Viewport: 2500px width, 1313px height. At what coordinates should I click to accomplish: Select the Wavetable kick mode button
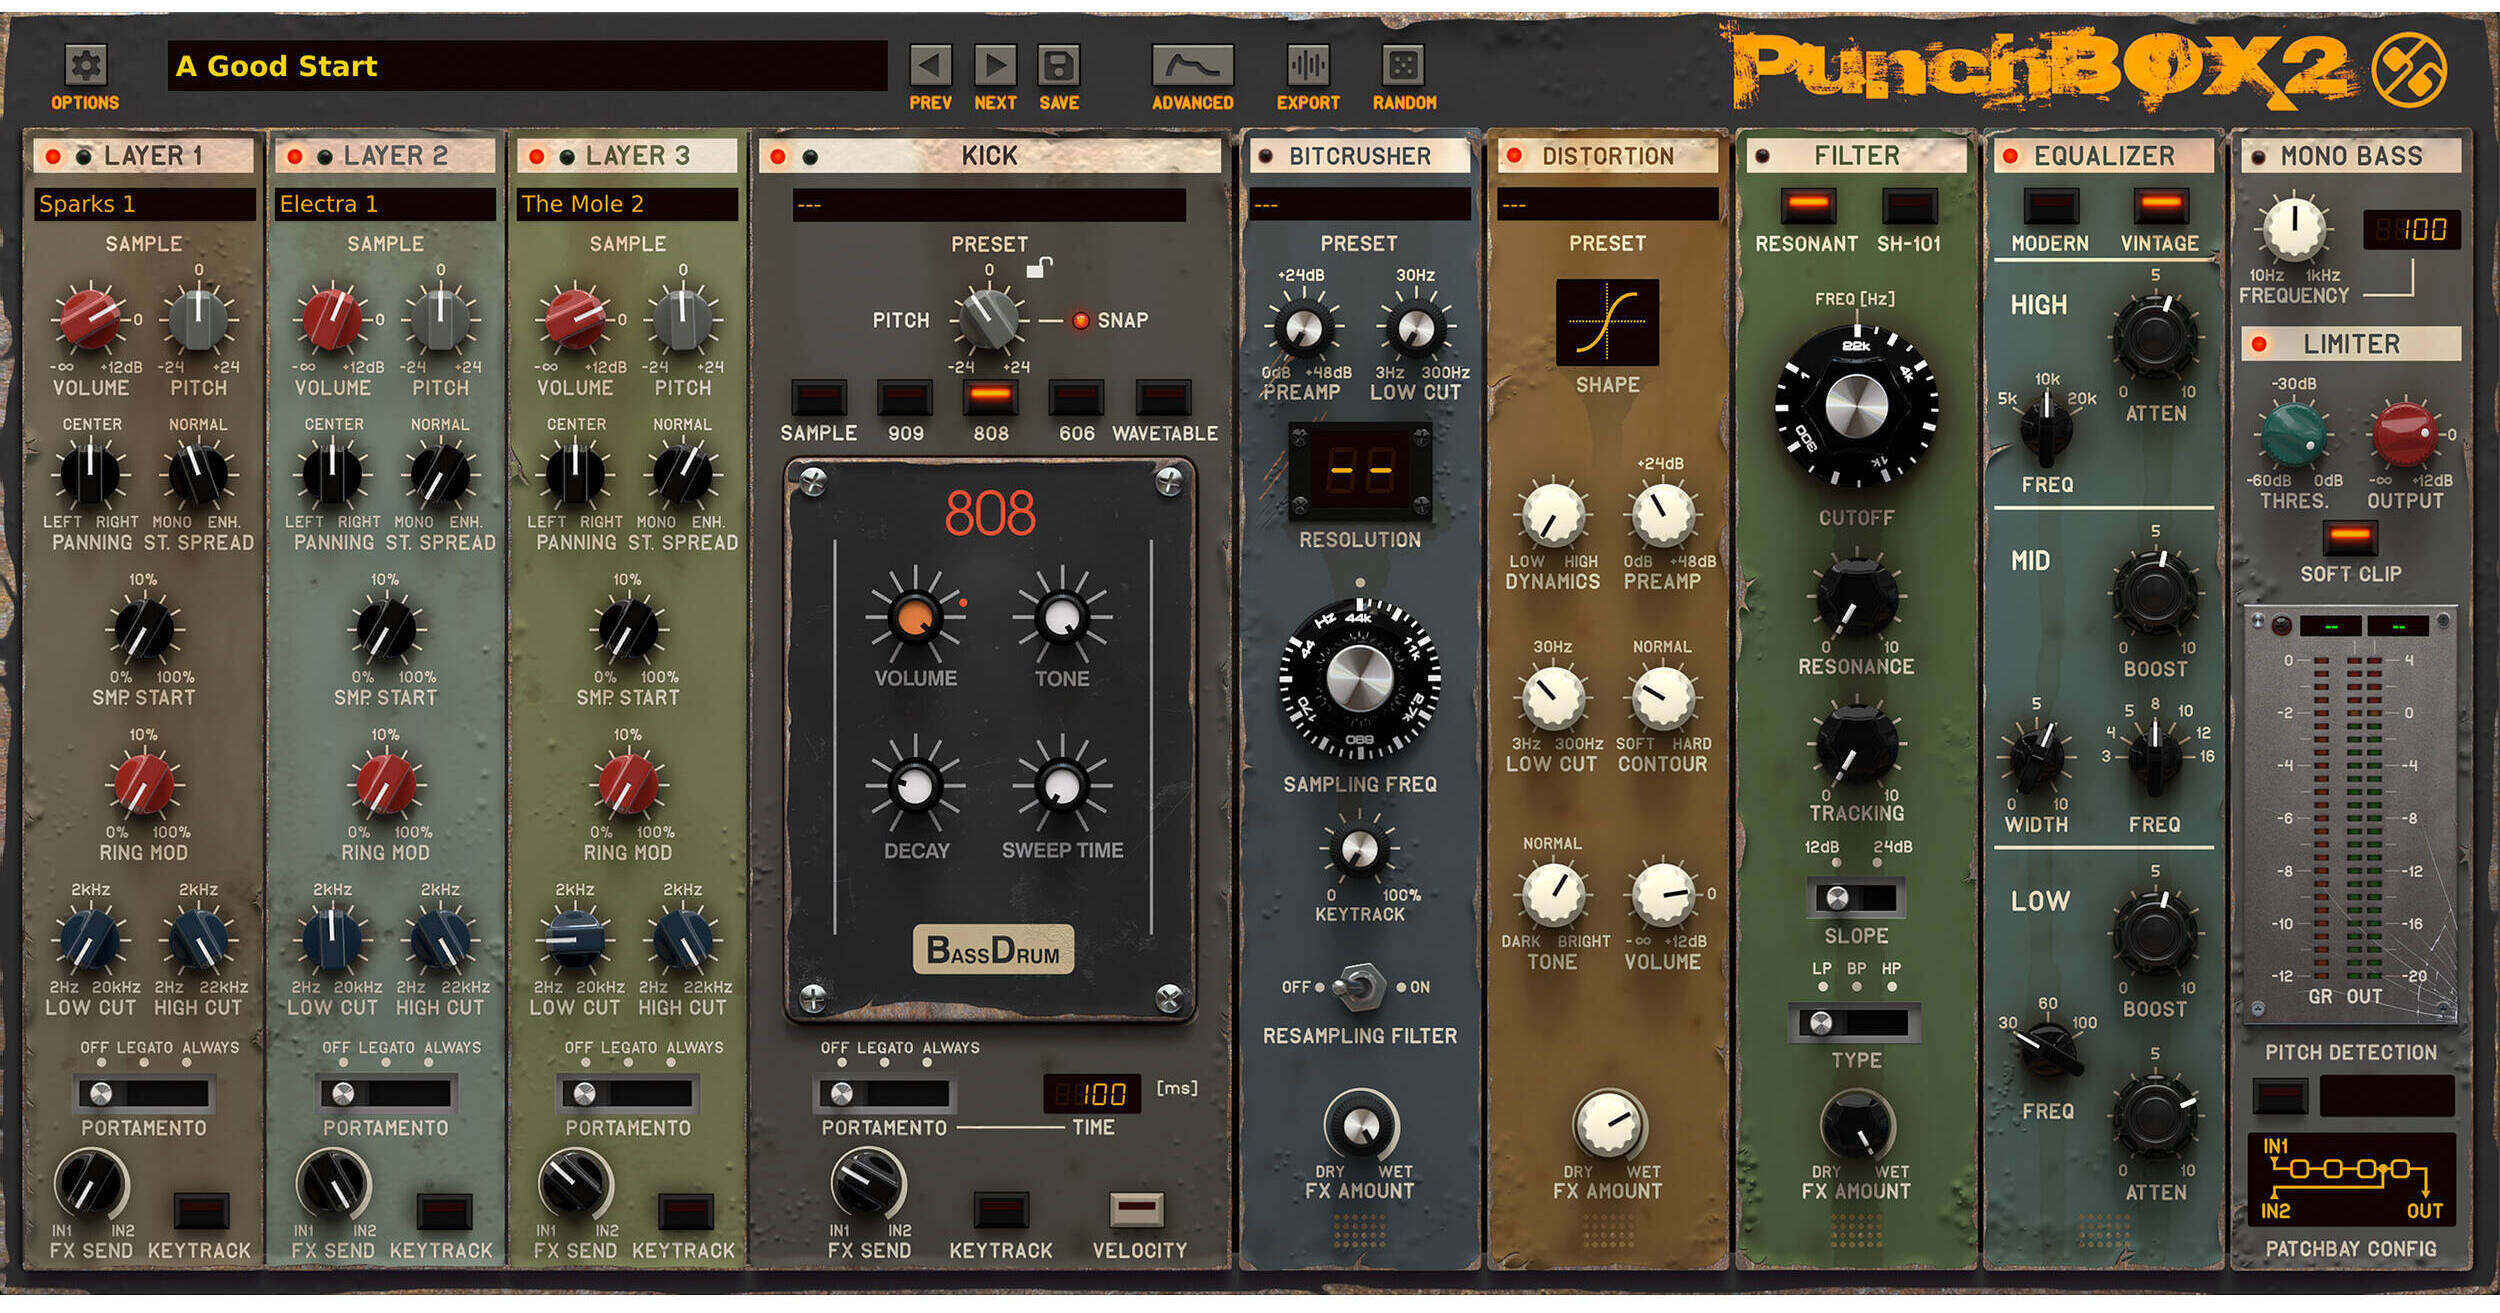pos(1163,397)
